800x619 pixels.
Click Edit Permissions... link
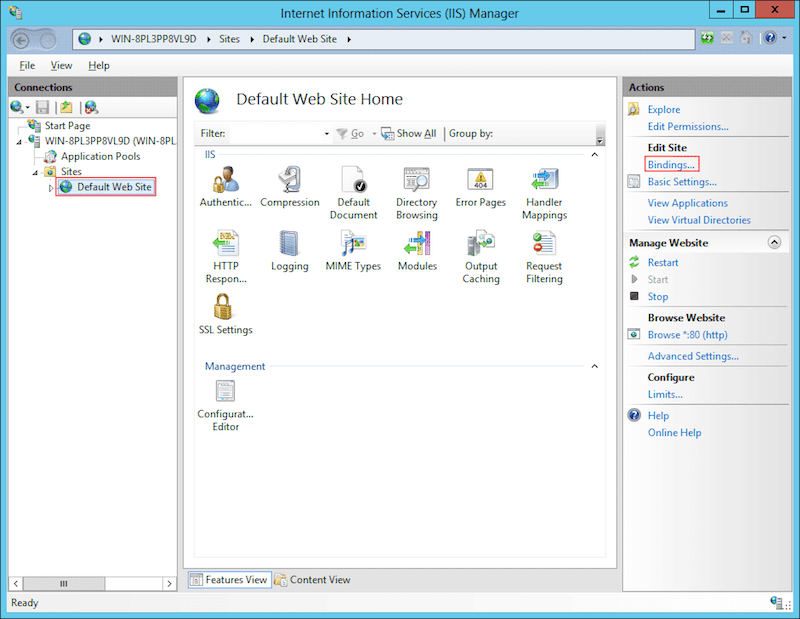(688, 127)
